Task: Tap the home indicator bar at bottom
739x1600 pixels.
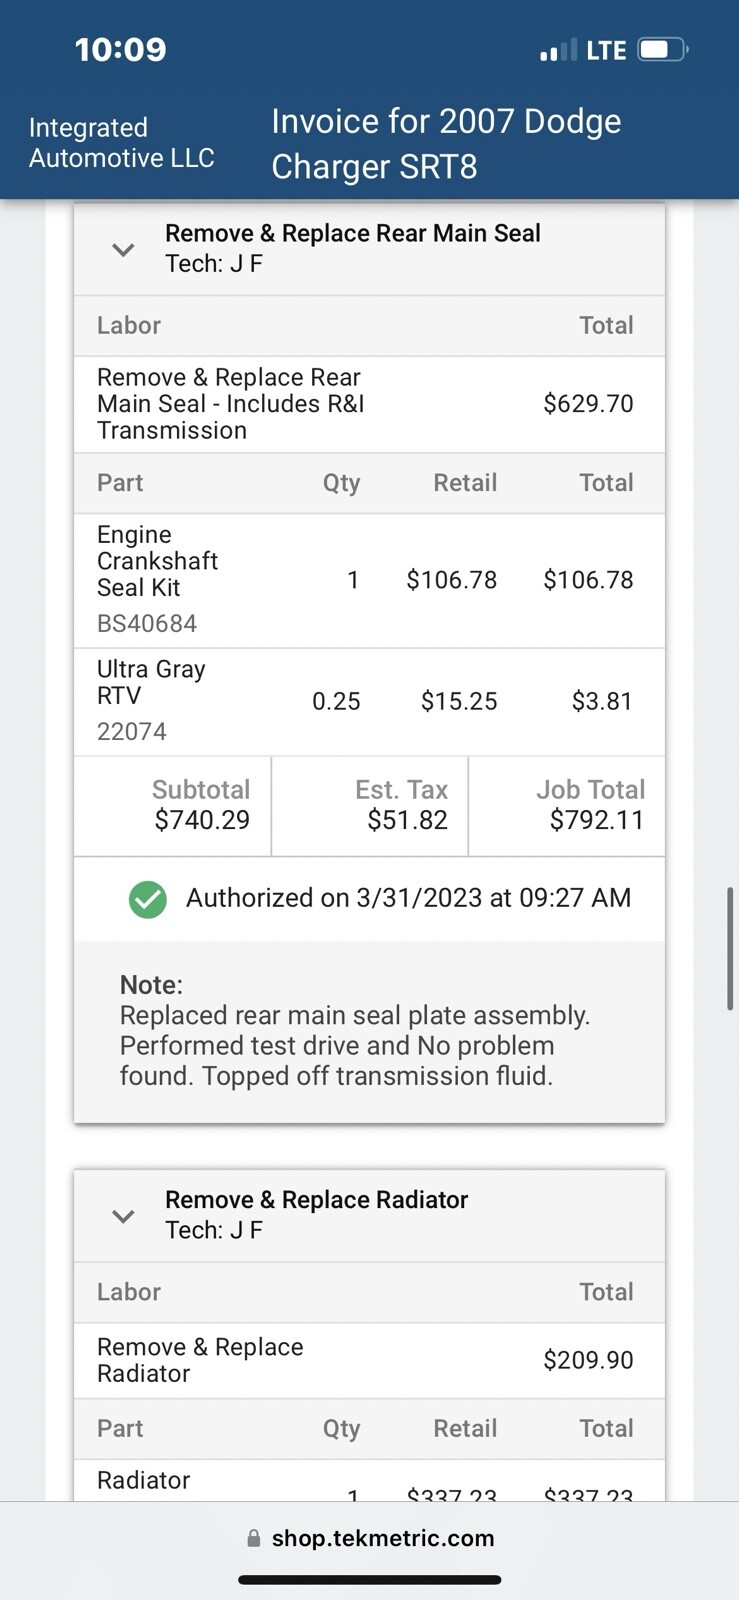Action: pyautogui.click(x=369, y=1580)
